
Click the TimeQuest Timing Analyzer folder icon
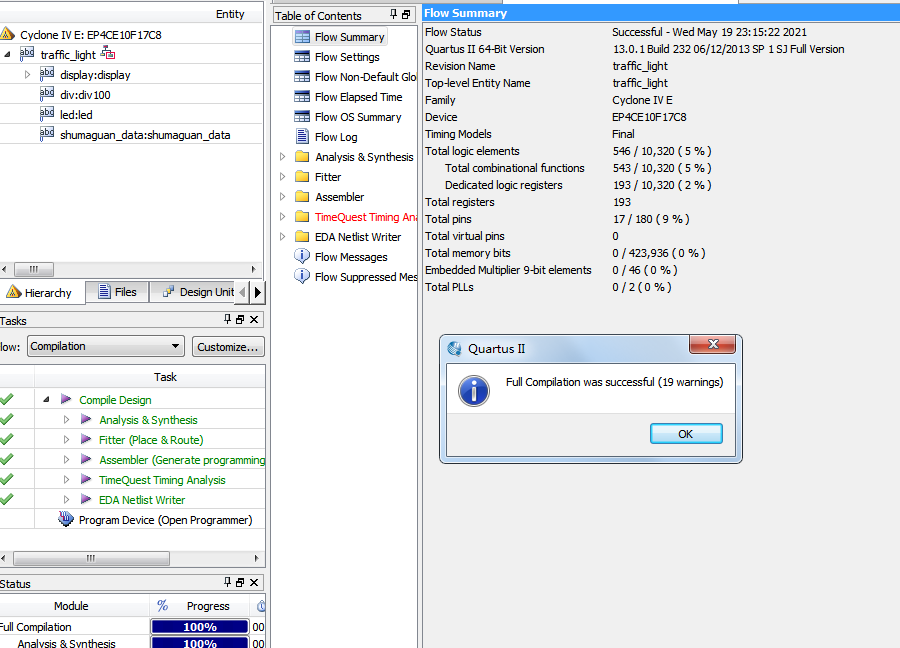(302, 216)
